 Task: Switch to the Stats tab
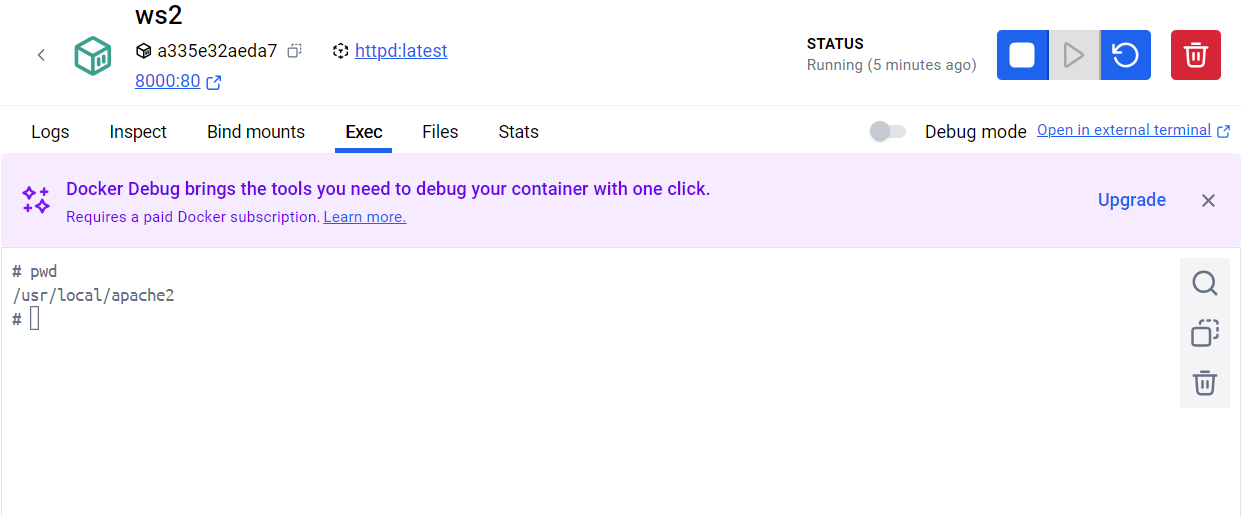tap(518, 132)
